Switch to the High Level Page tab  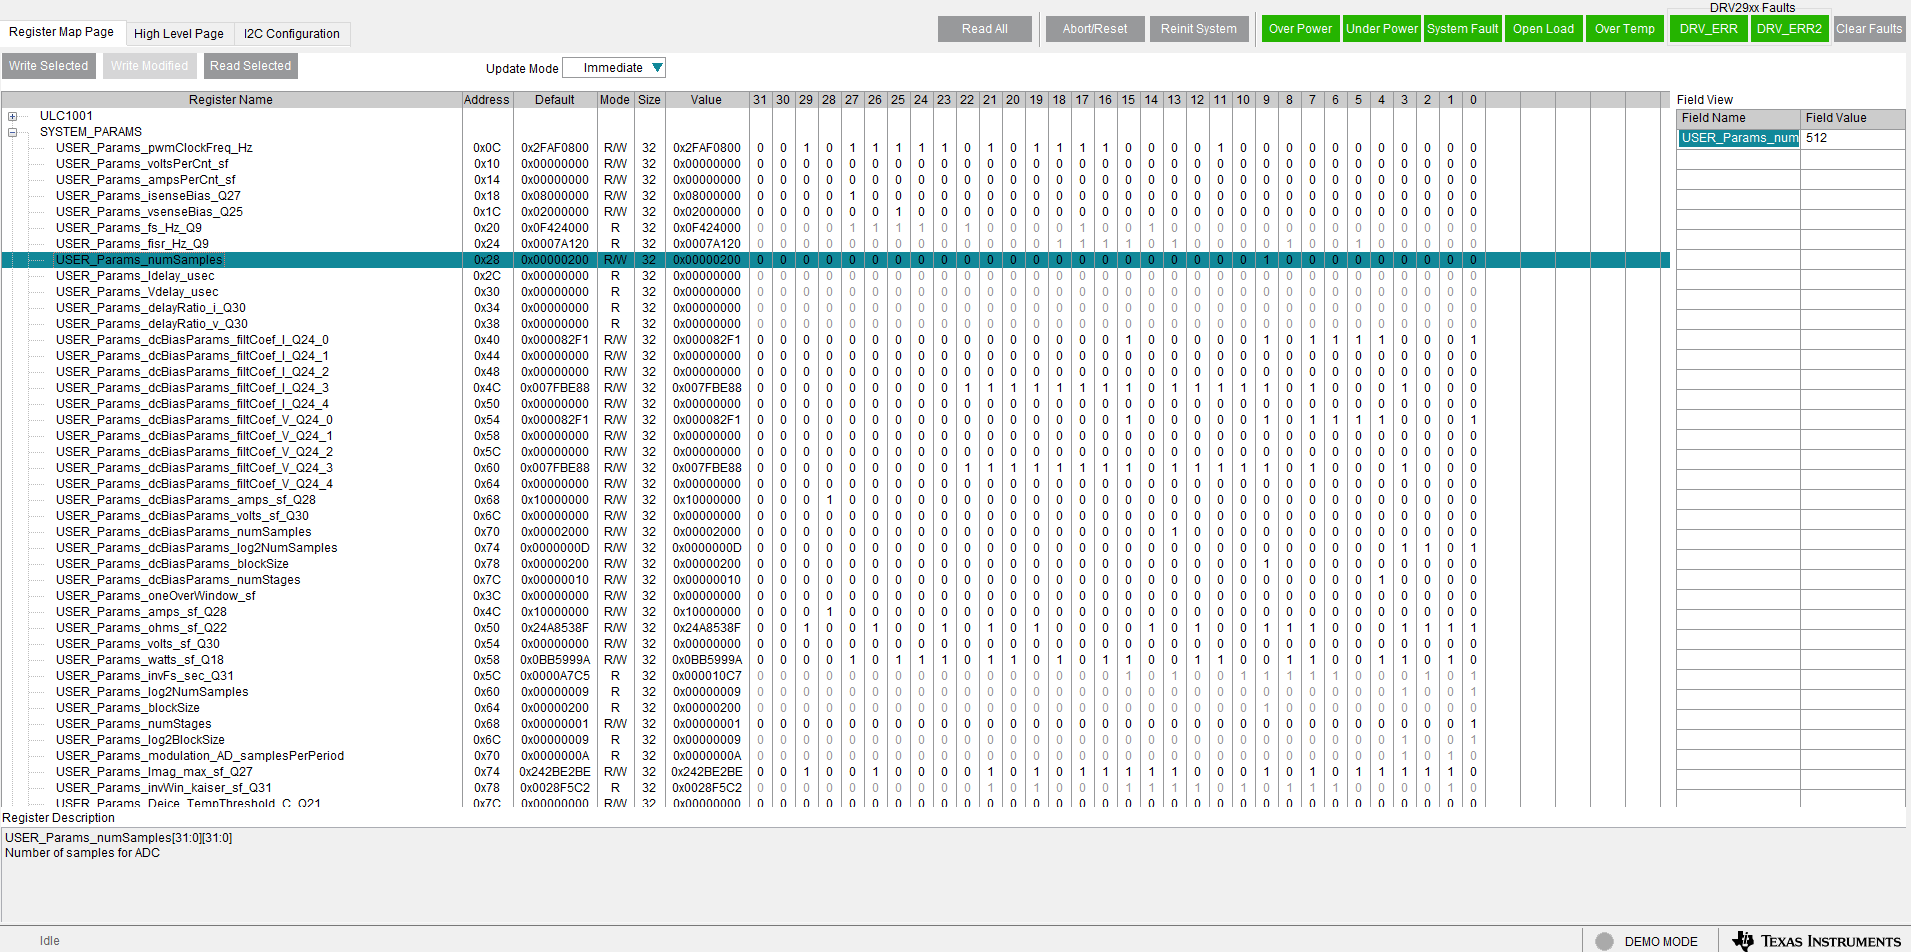point(179,33)
